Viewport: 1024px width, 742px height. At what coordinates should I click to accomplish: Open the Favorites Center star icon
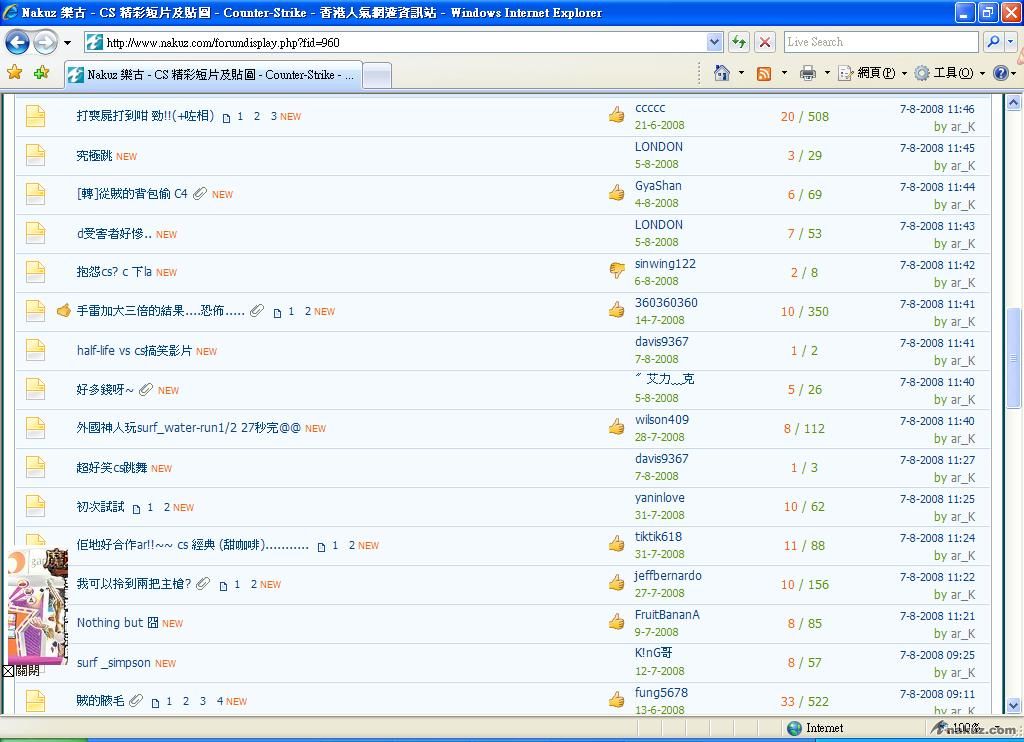(14, 73)
